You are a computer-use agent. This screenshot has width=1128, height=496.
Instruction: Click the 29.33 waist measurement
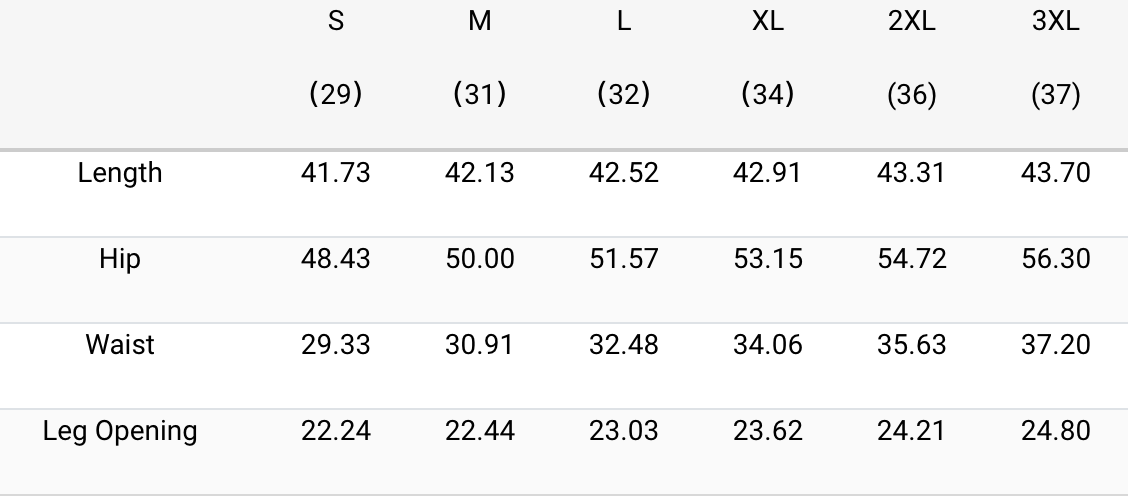coord(336,345)
